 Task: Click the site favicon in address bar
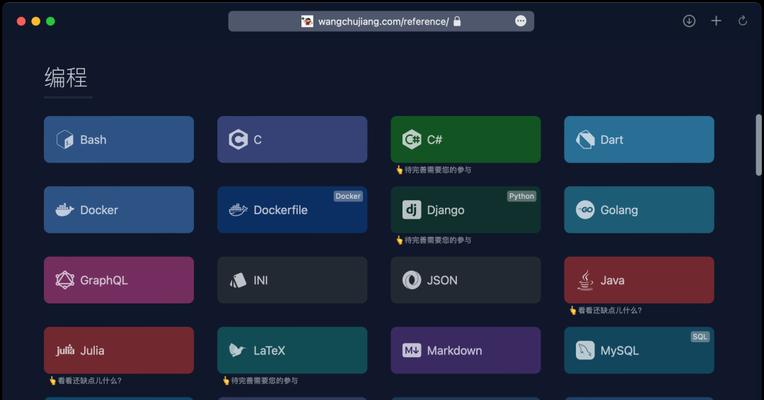click(307, 21)
